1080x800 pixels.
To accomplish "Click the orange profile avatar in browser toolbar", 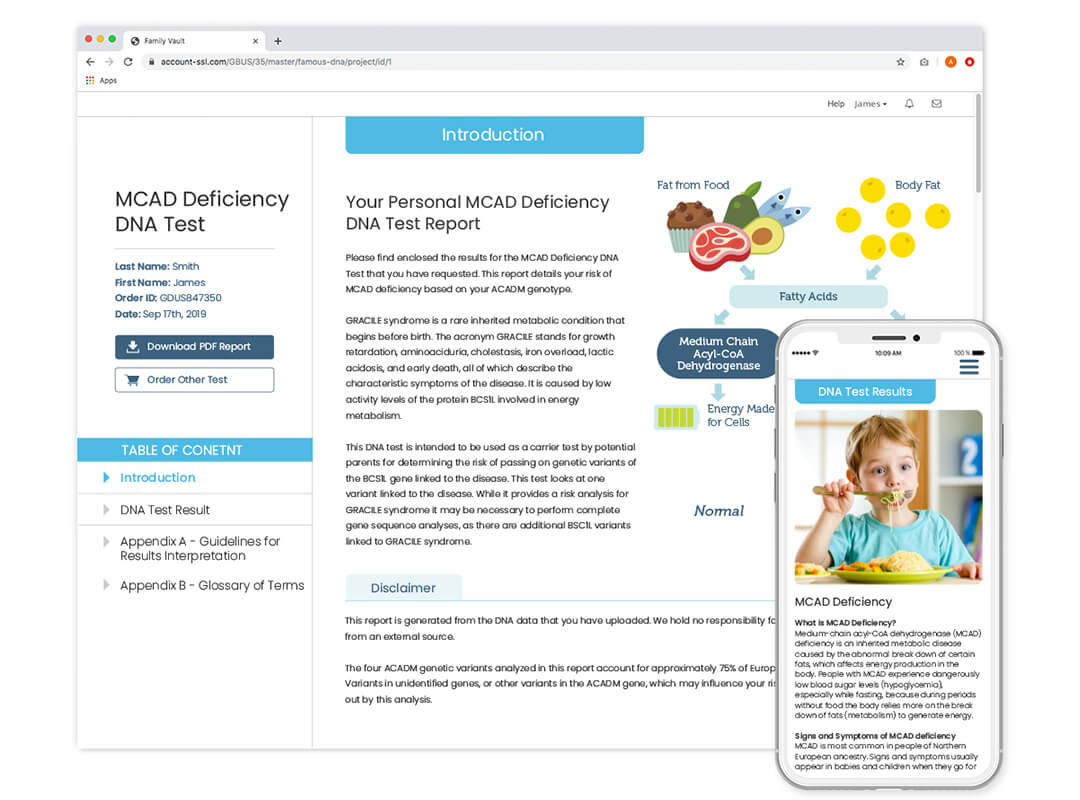I will click(951, 62).
